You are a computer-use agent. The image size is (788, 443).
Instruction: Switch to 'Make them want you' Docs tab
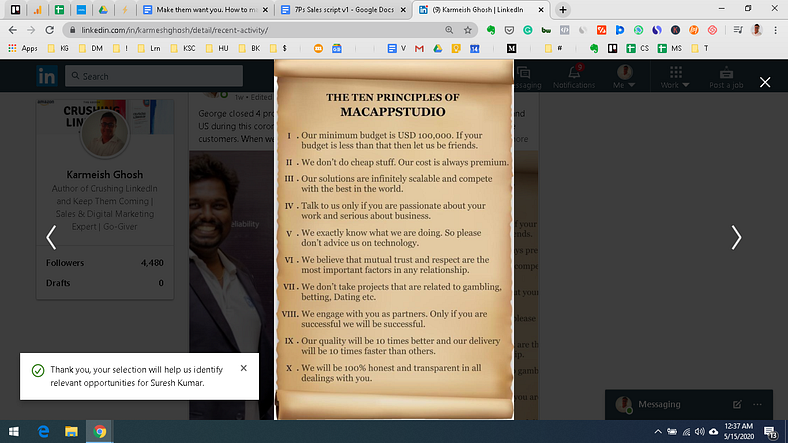coord(205,10)
